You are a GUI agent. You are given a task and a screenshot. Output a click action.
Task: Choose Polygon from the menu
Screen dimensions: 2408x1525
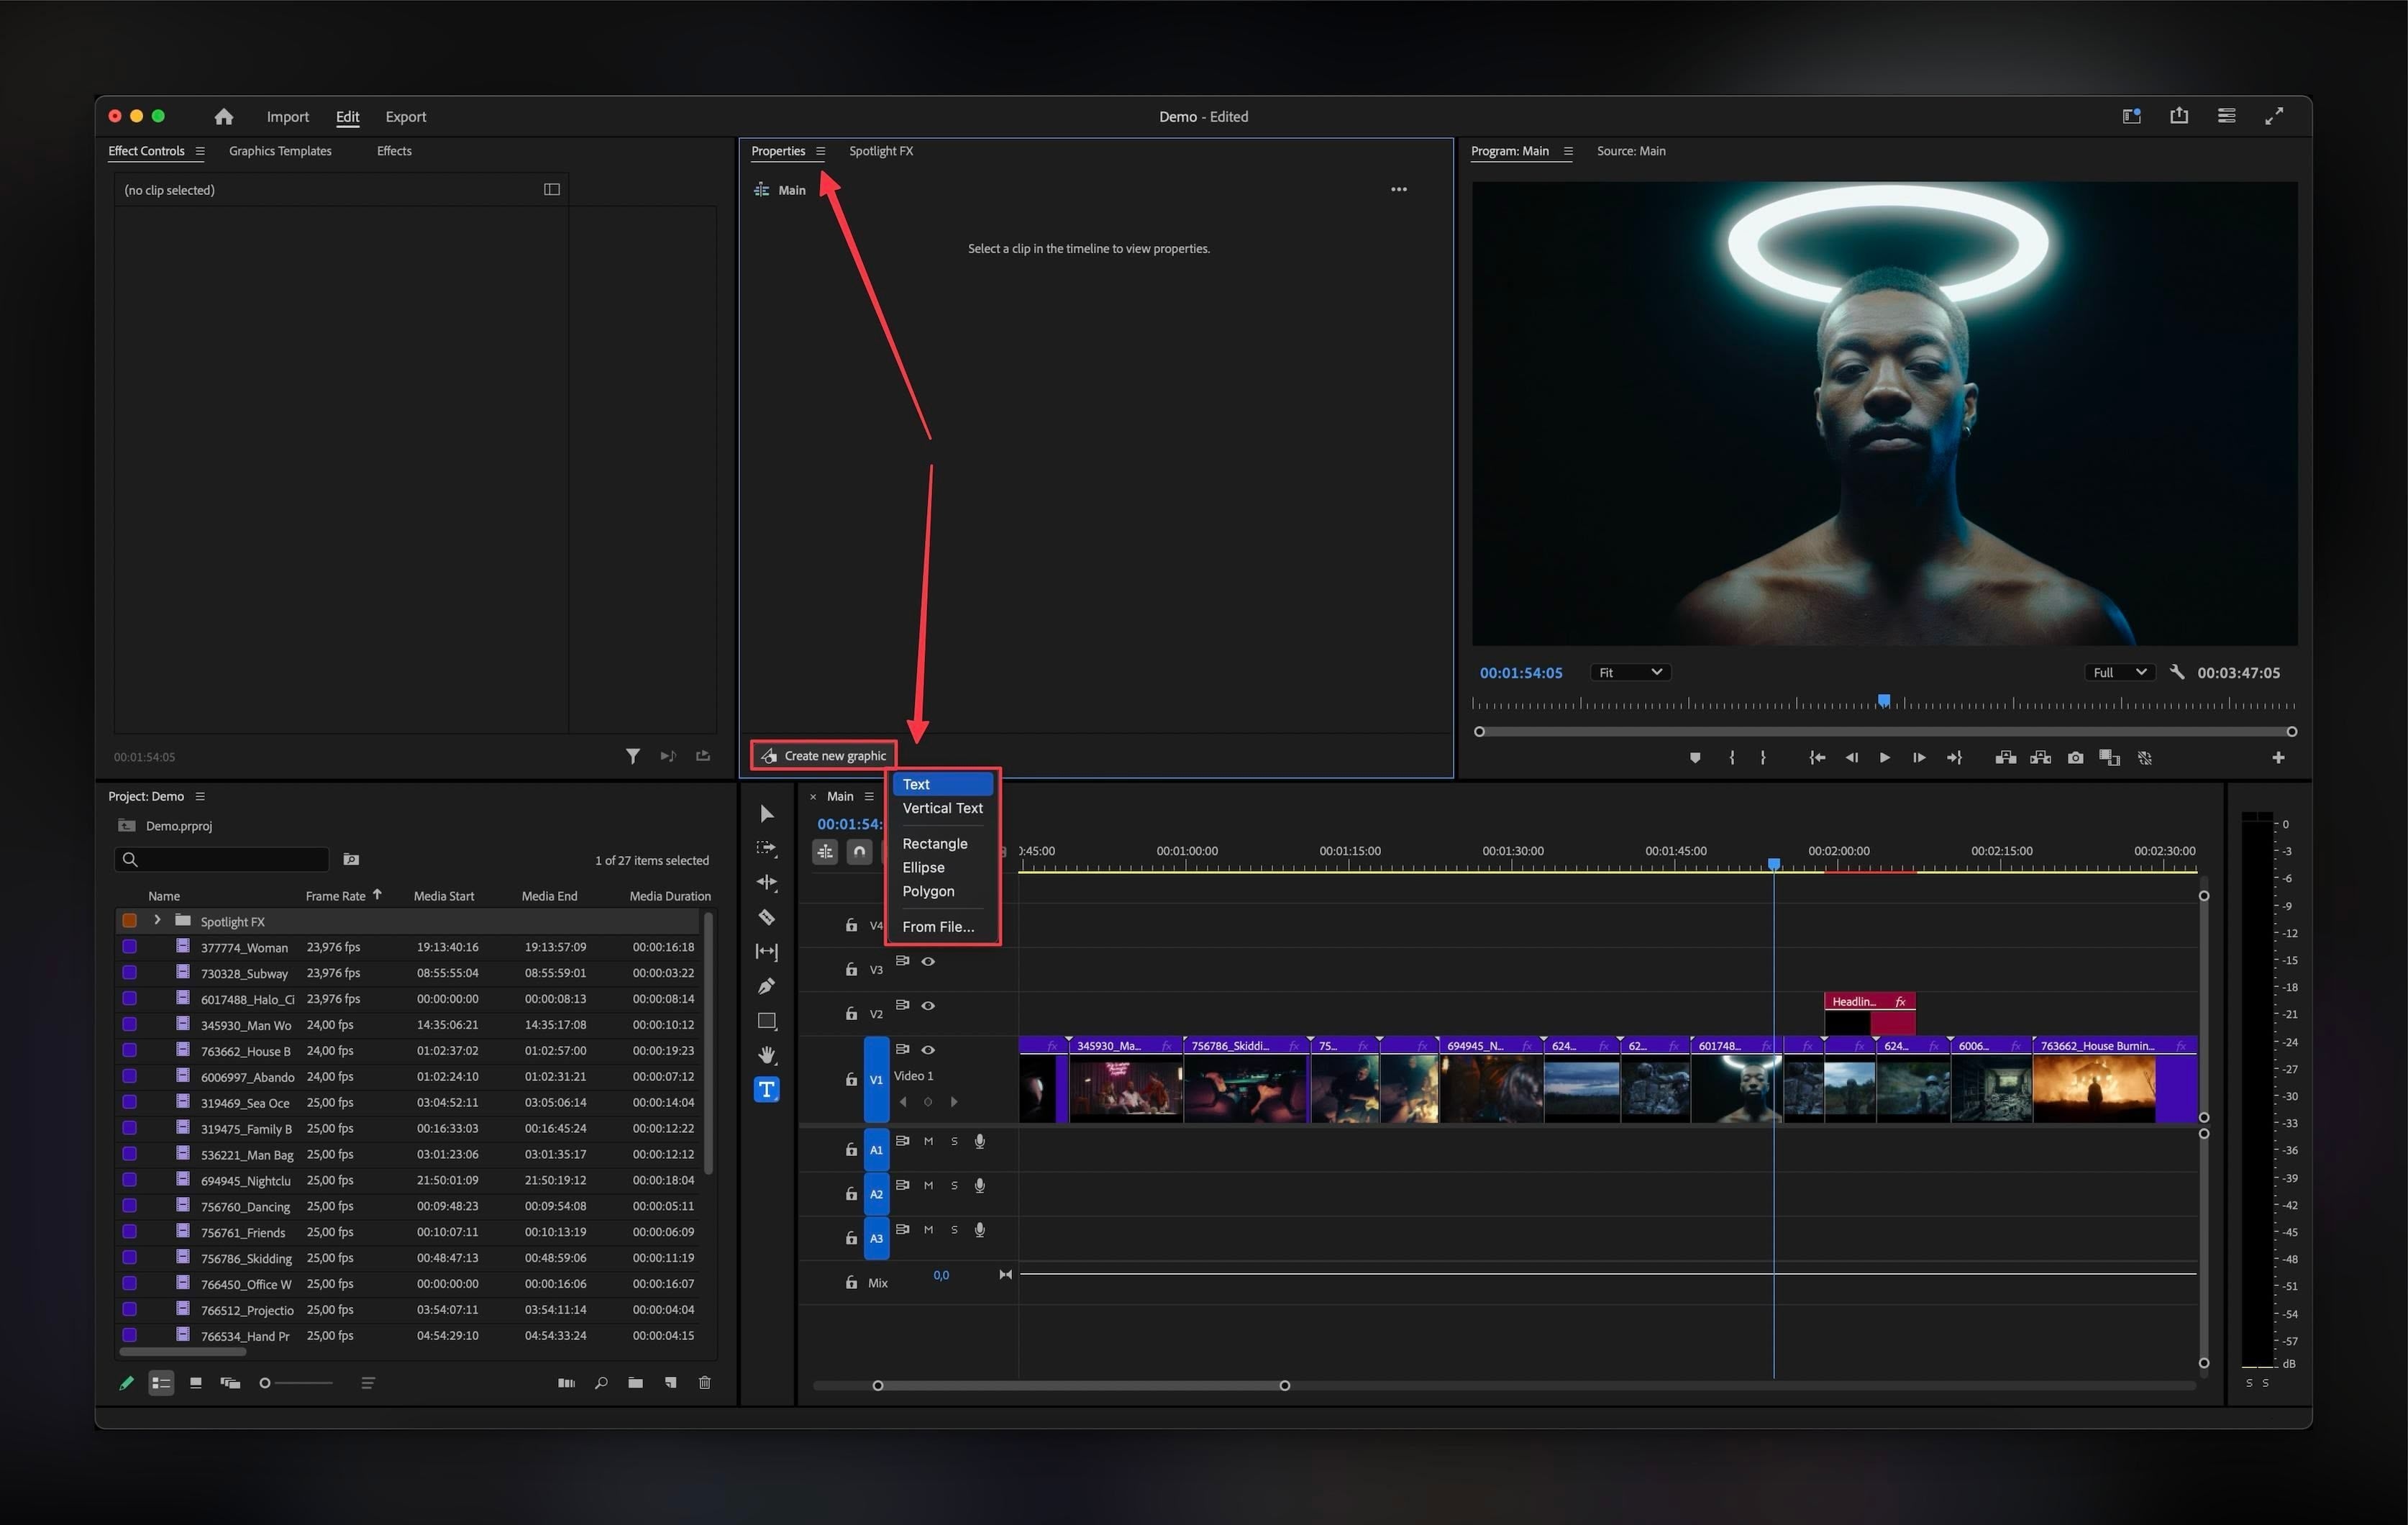pyautogui.click(x=942, y=891)
